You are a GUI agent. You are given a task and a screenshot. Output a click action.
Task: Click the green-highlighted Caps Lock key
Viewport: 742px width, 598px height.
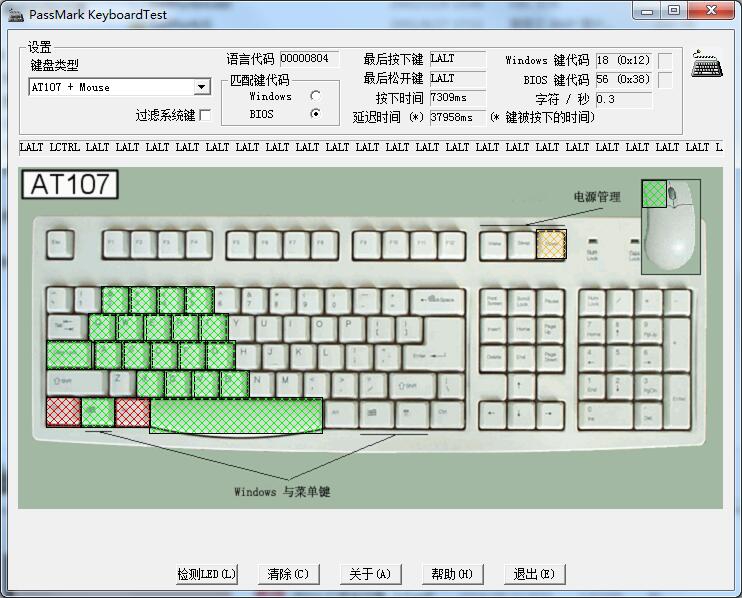point(69,355)
